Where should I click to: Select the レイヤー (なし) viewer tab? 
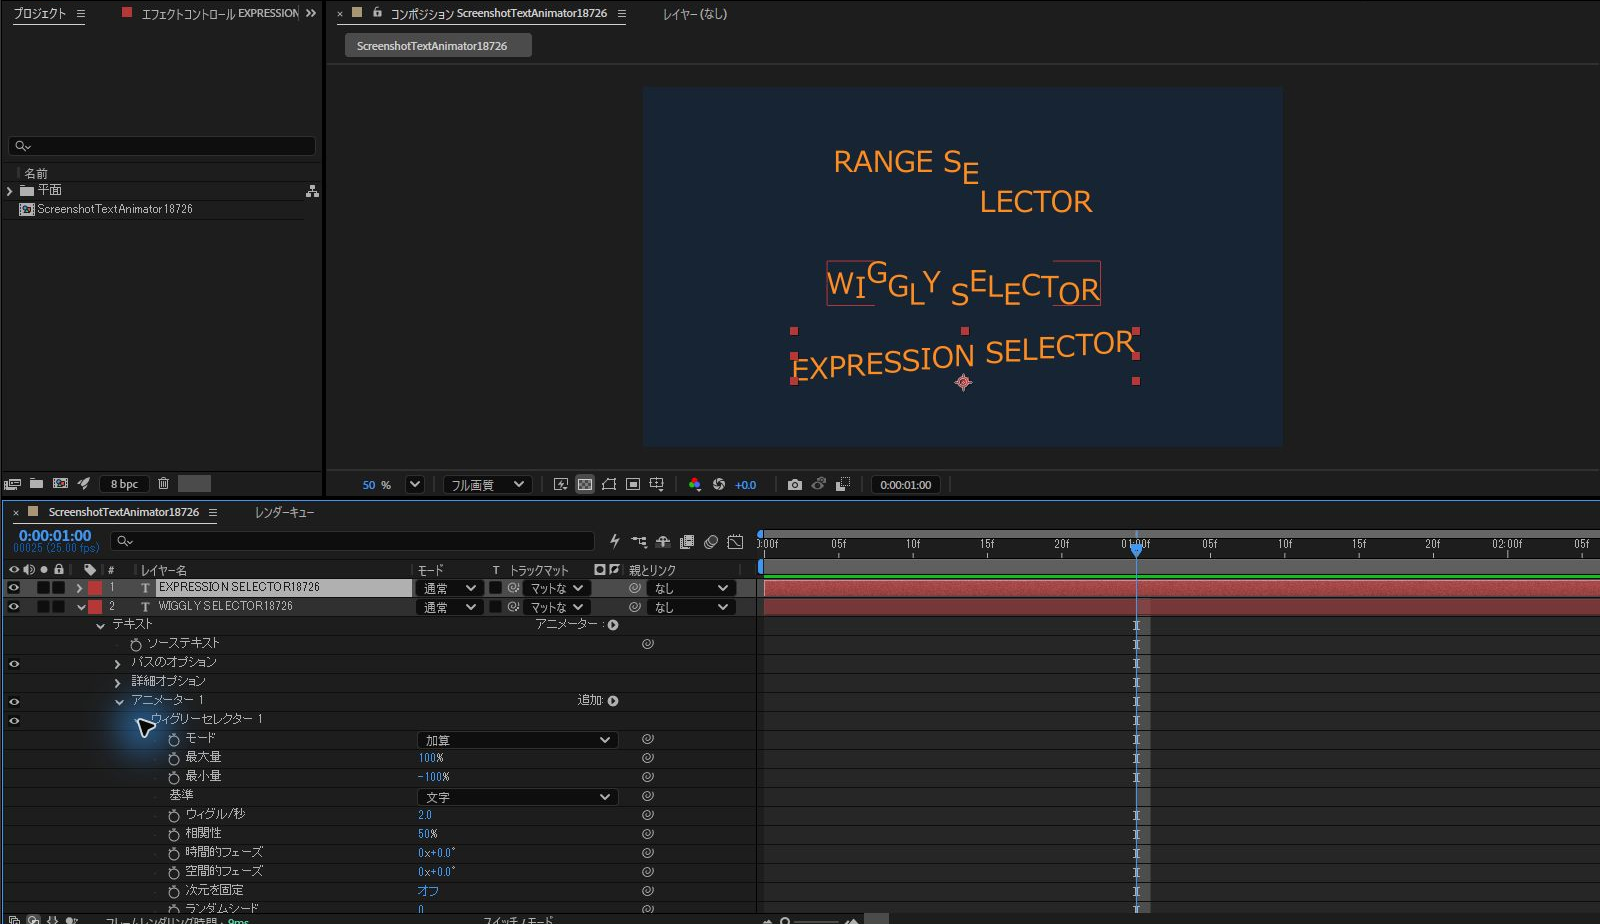(x=695, y=14)
